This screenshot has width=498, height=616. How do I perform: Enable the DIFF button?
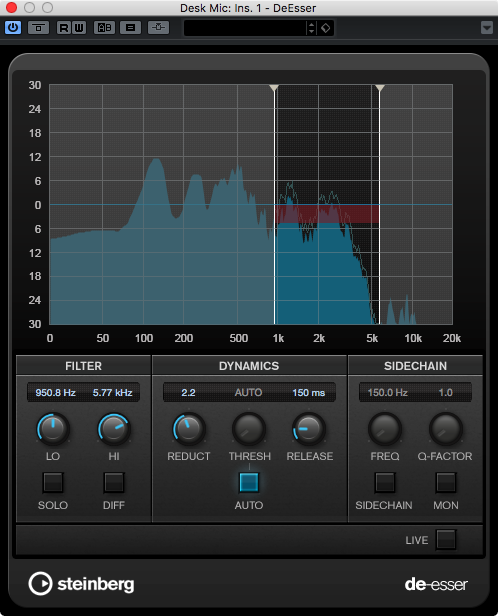(x=114, y=483)
